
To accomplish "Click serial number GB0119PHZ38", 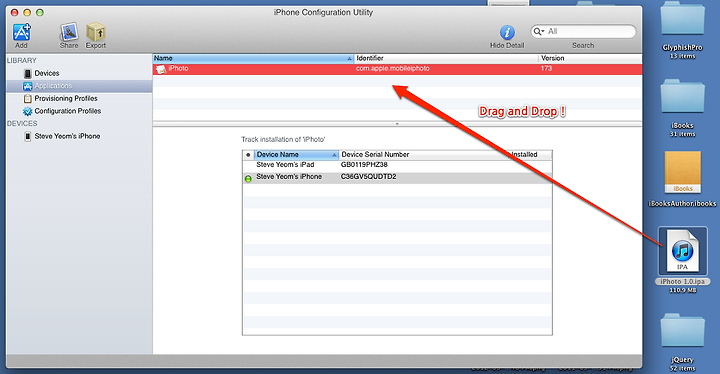I will point(364,164).
